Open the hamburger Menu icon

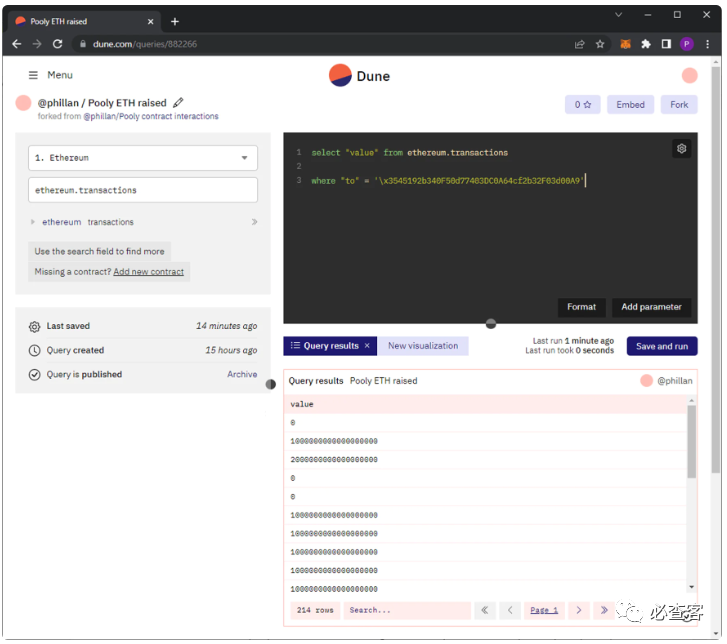point(33,75)
